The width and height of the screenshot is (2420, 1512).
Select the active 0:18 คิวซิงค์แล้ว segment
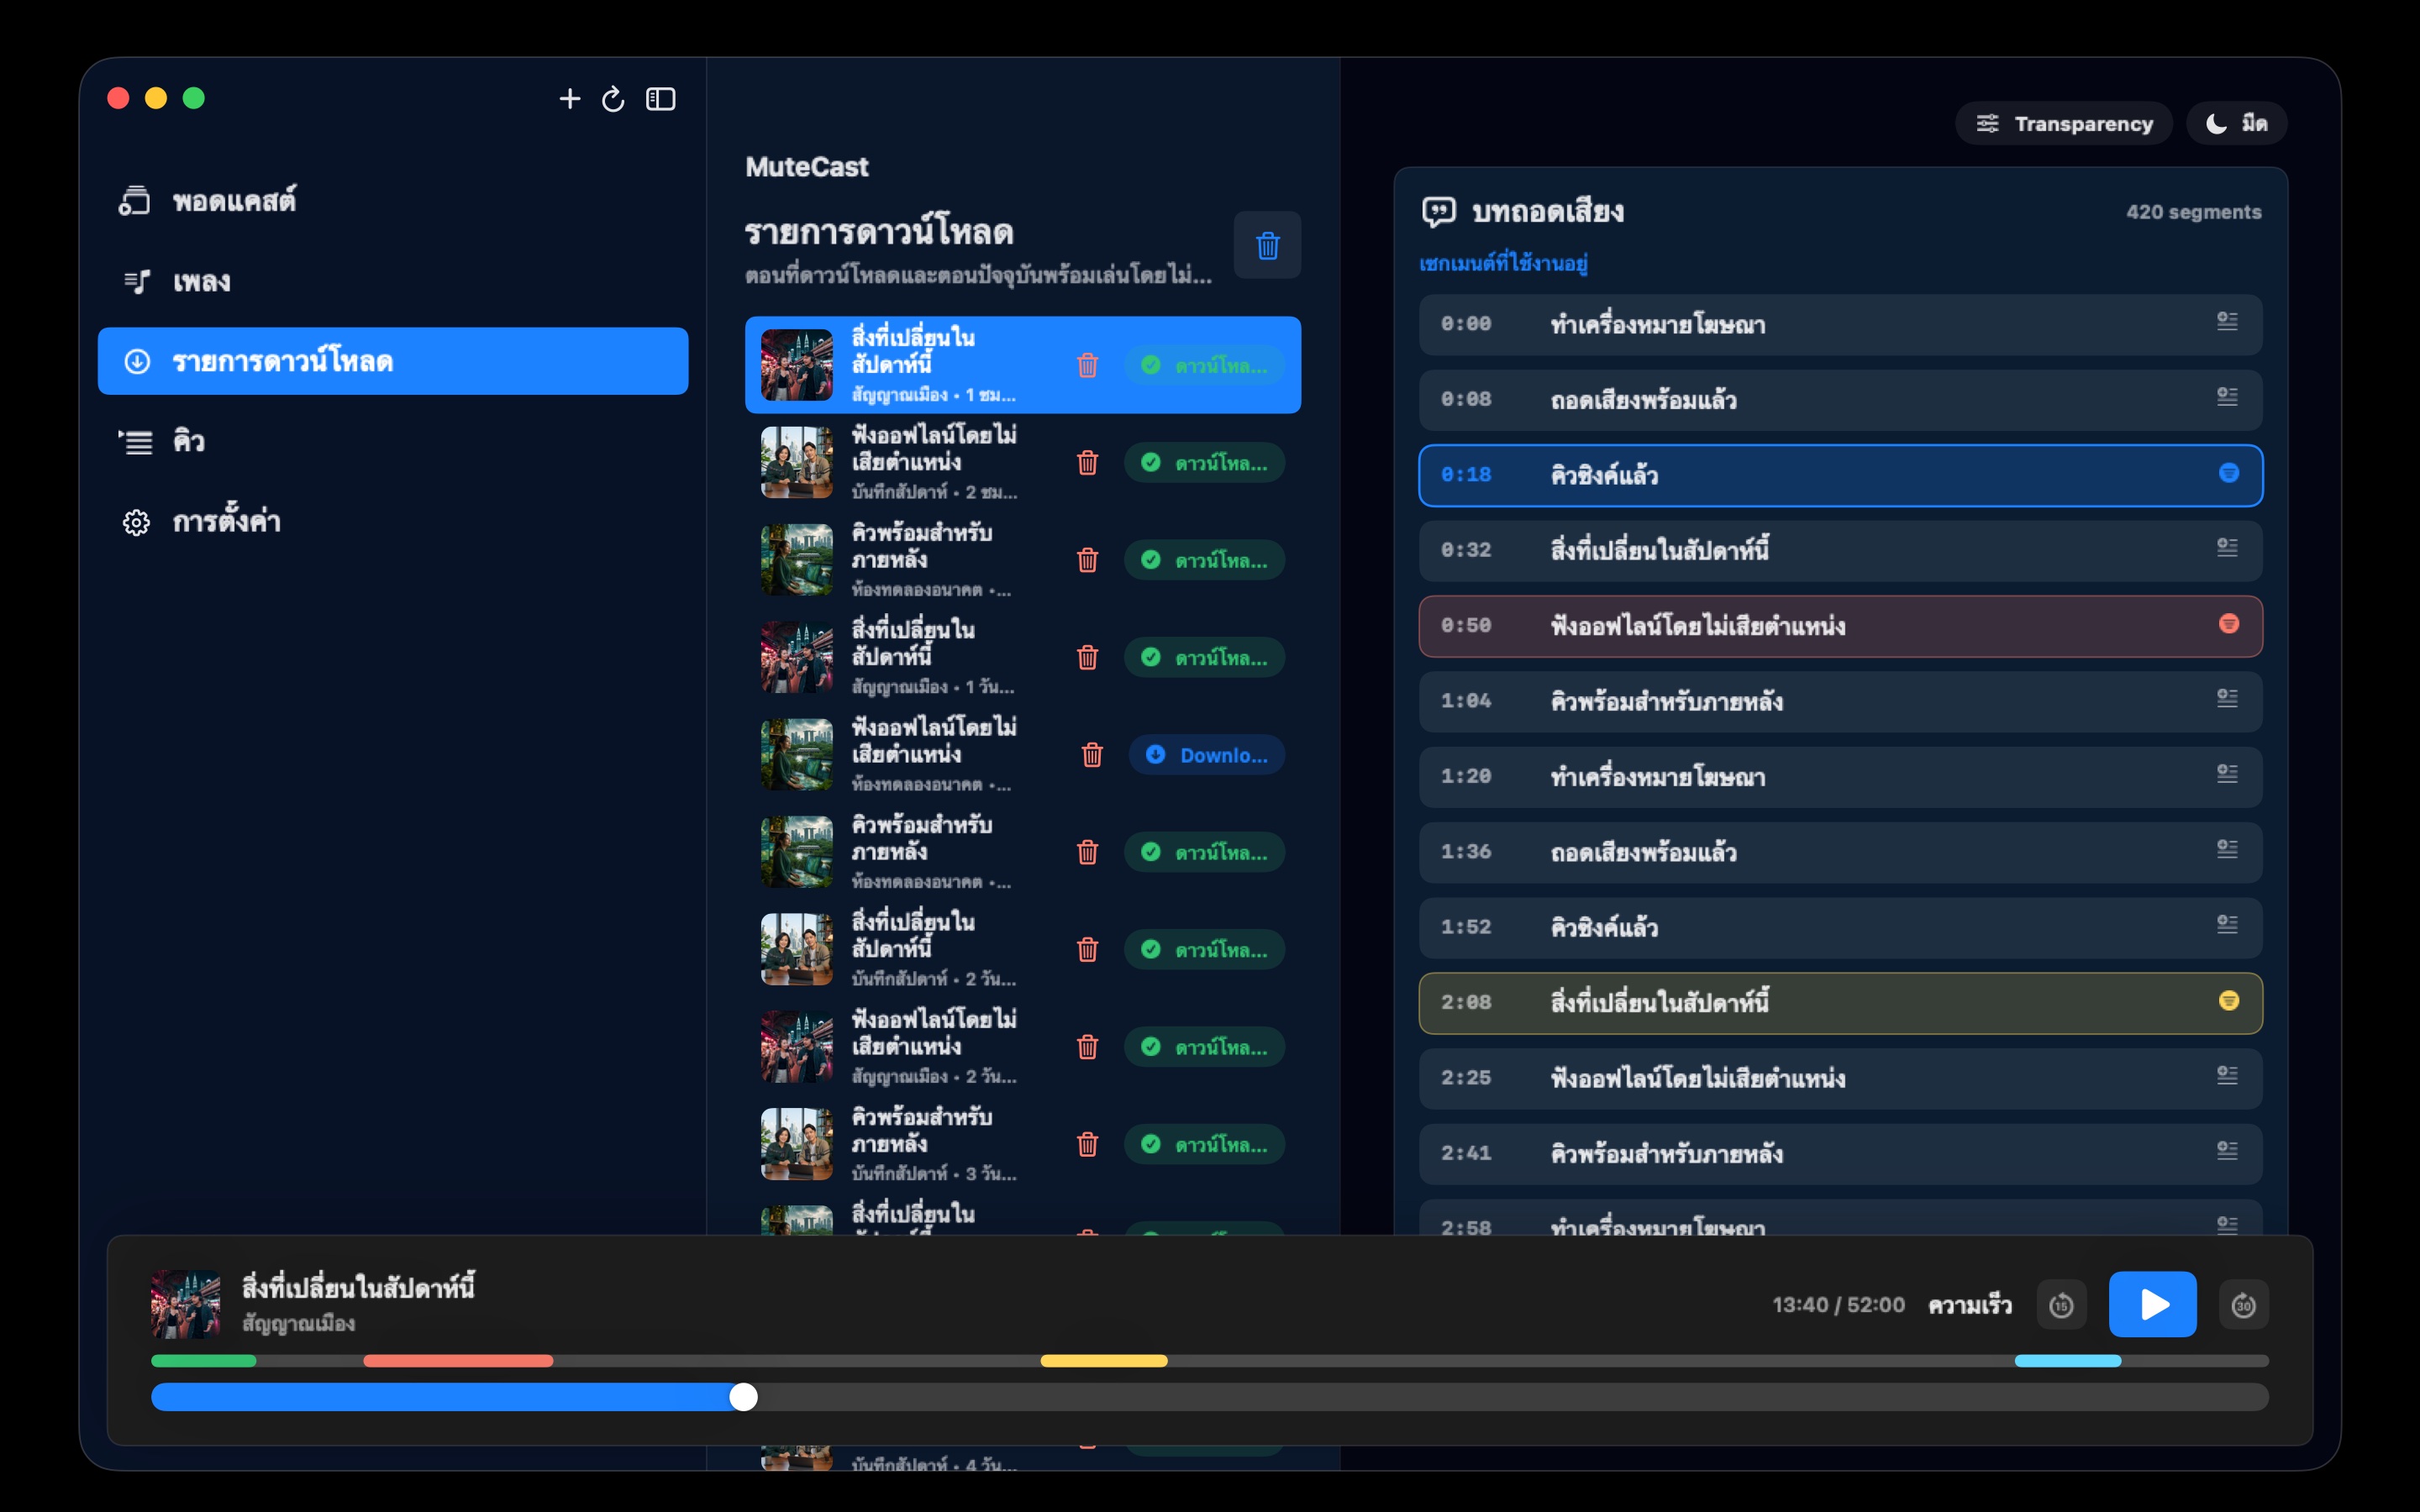click(1840, 475)
